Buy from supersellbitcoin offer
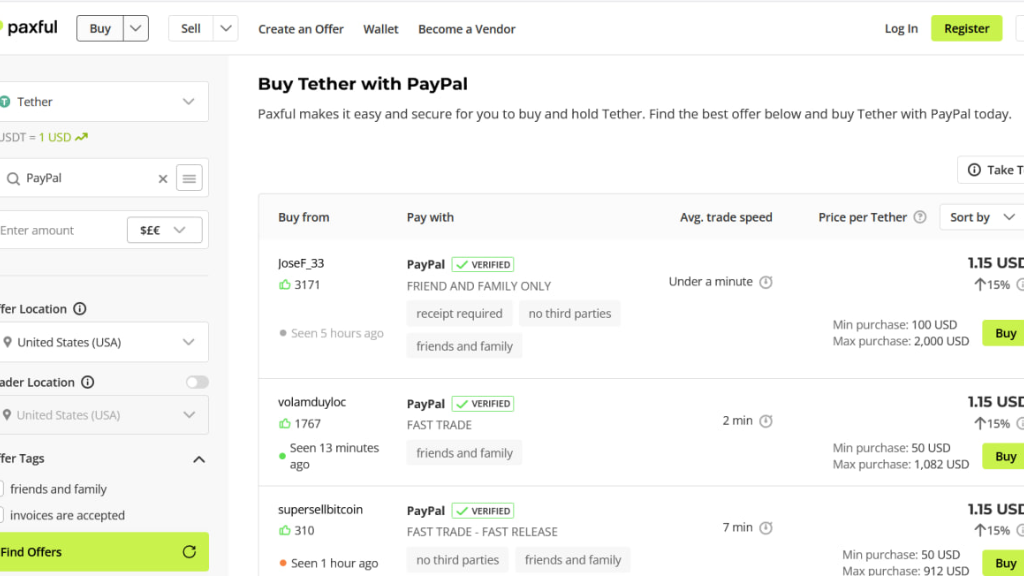This screenshot has height=576, width=1024. 1004,563
